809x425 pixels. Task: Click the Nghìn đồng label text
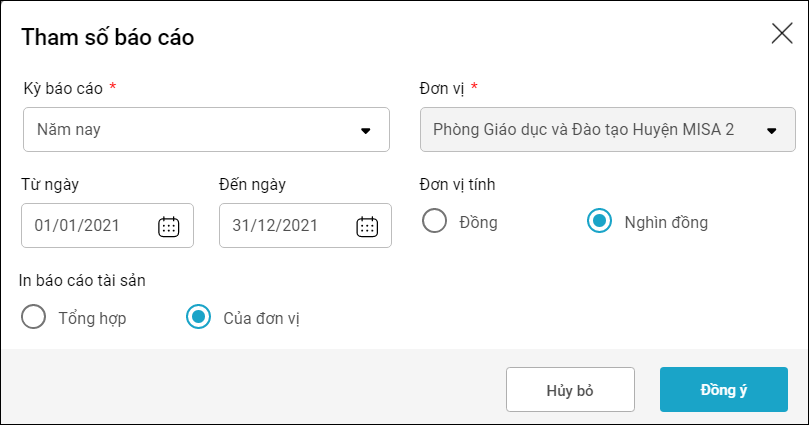tap(666, 222)
